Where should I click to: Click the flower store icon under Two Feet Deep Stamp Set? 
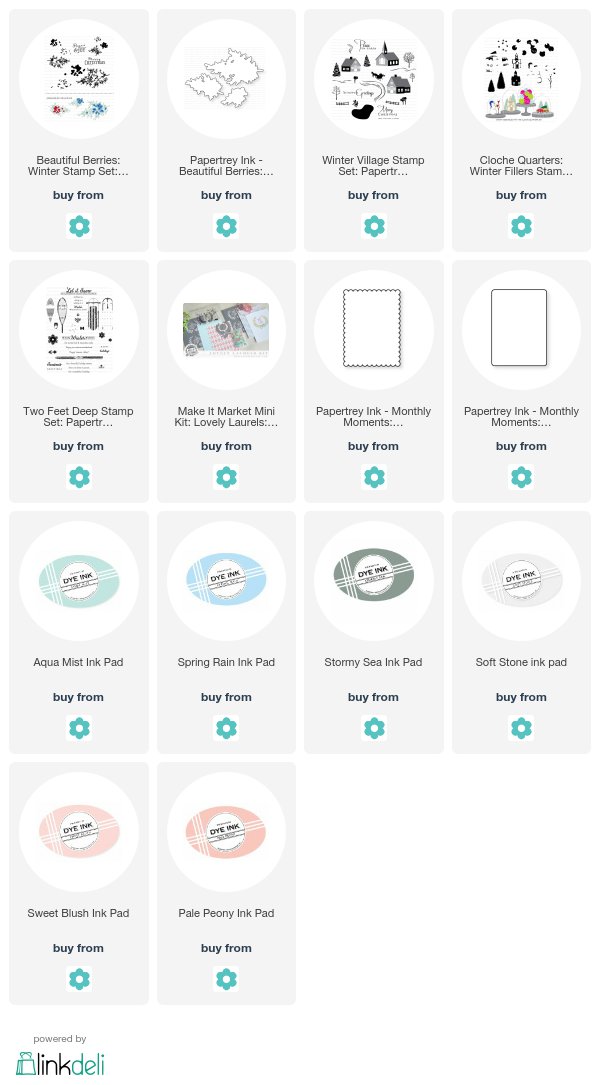(x=79, y=477)
